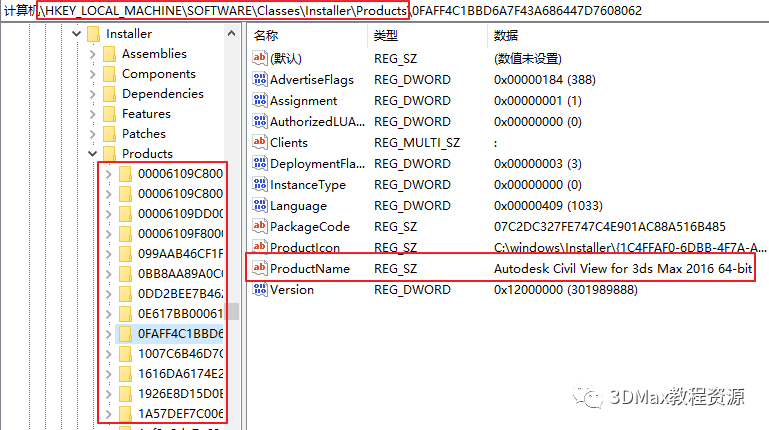Image resolution: width=769 pixels, height=430 pixels.
Task: Click the Assemblies folder icon
Action: pyautogui.click(x=109, y=54)
